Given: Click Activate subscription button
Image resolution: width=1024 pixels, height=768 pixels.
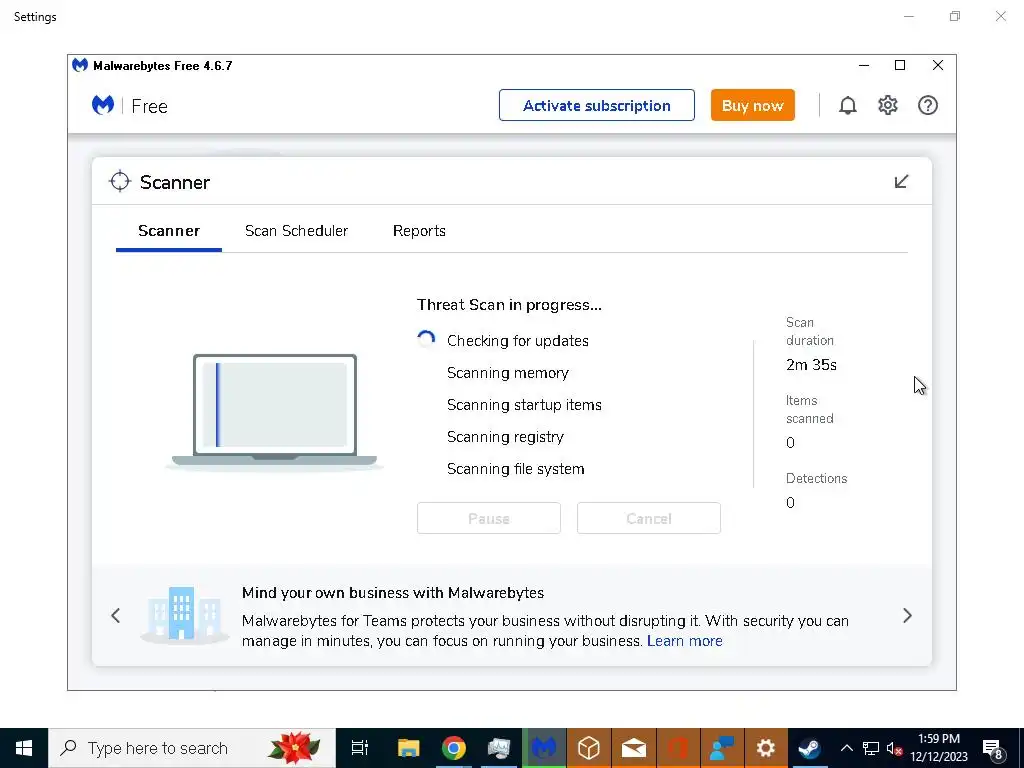Looking at the screenshot, I should point(596,105).
